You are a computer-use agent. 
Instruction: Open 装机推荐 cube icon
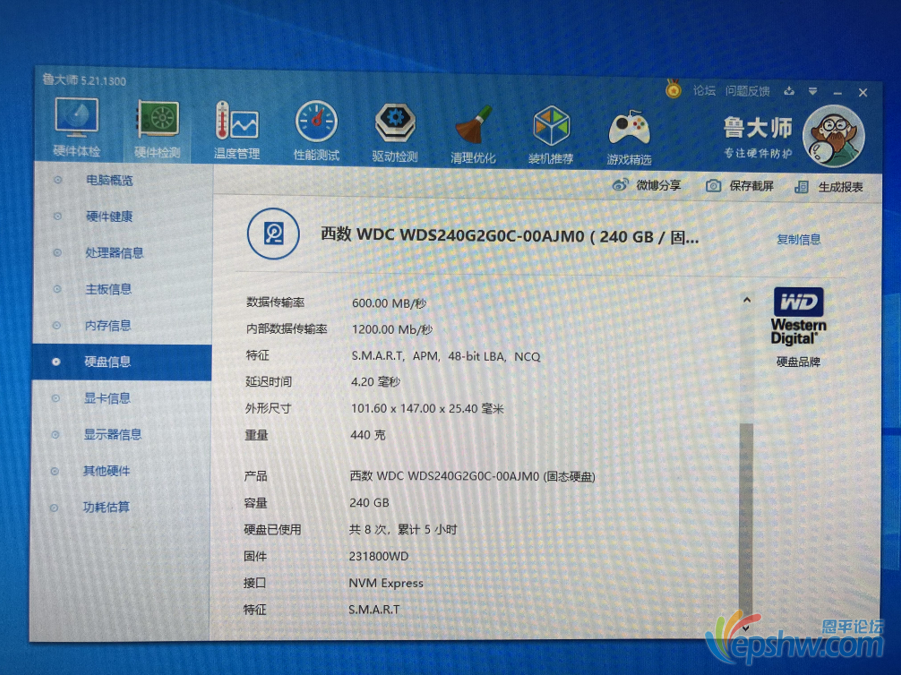tap(551, 134)
